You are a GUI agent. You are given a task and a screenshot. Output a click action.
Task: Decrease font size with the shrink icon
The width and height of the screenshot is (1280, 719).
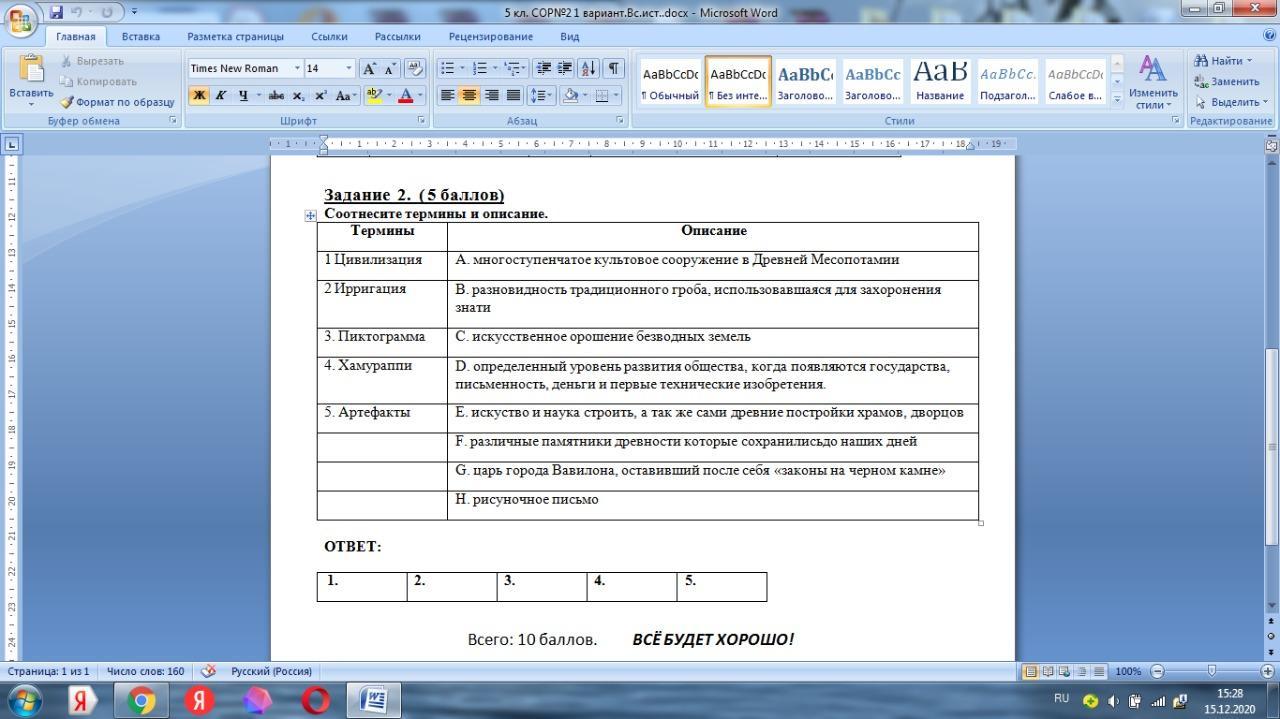(x=389, y=68)
